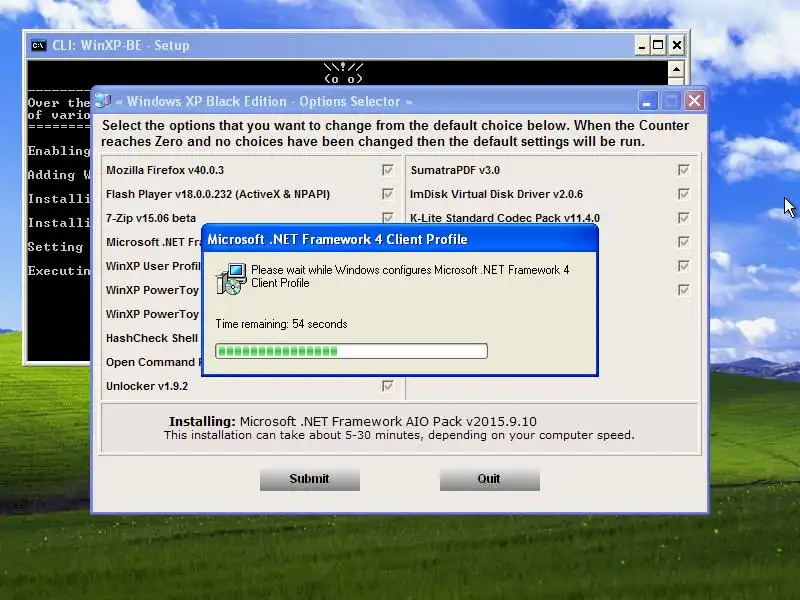This screenshot has height=600, width=800.
Task: Close the CLI WinXP-BE Setup window
Action: (x=677, y=45)
